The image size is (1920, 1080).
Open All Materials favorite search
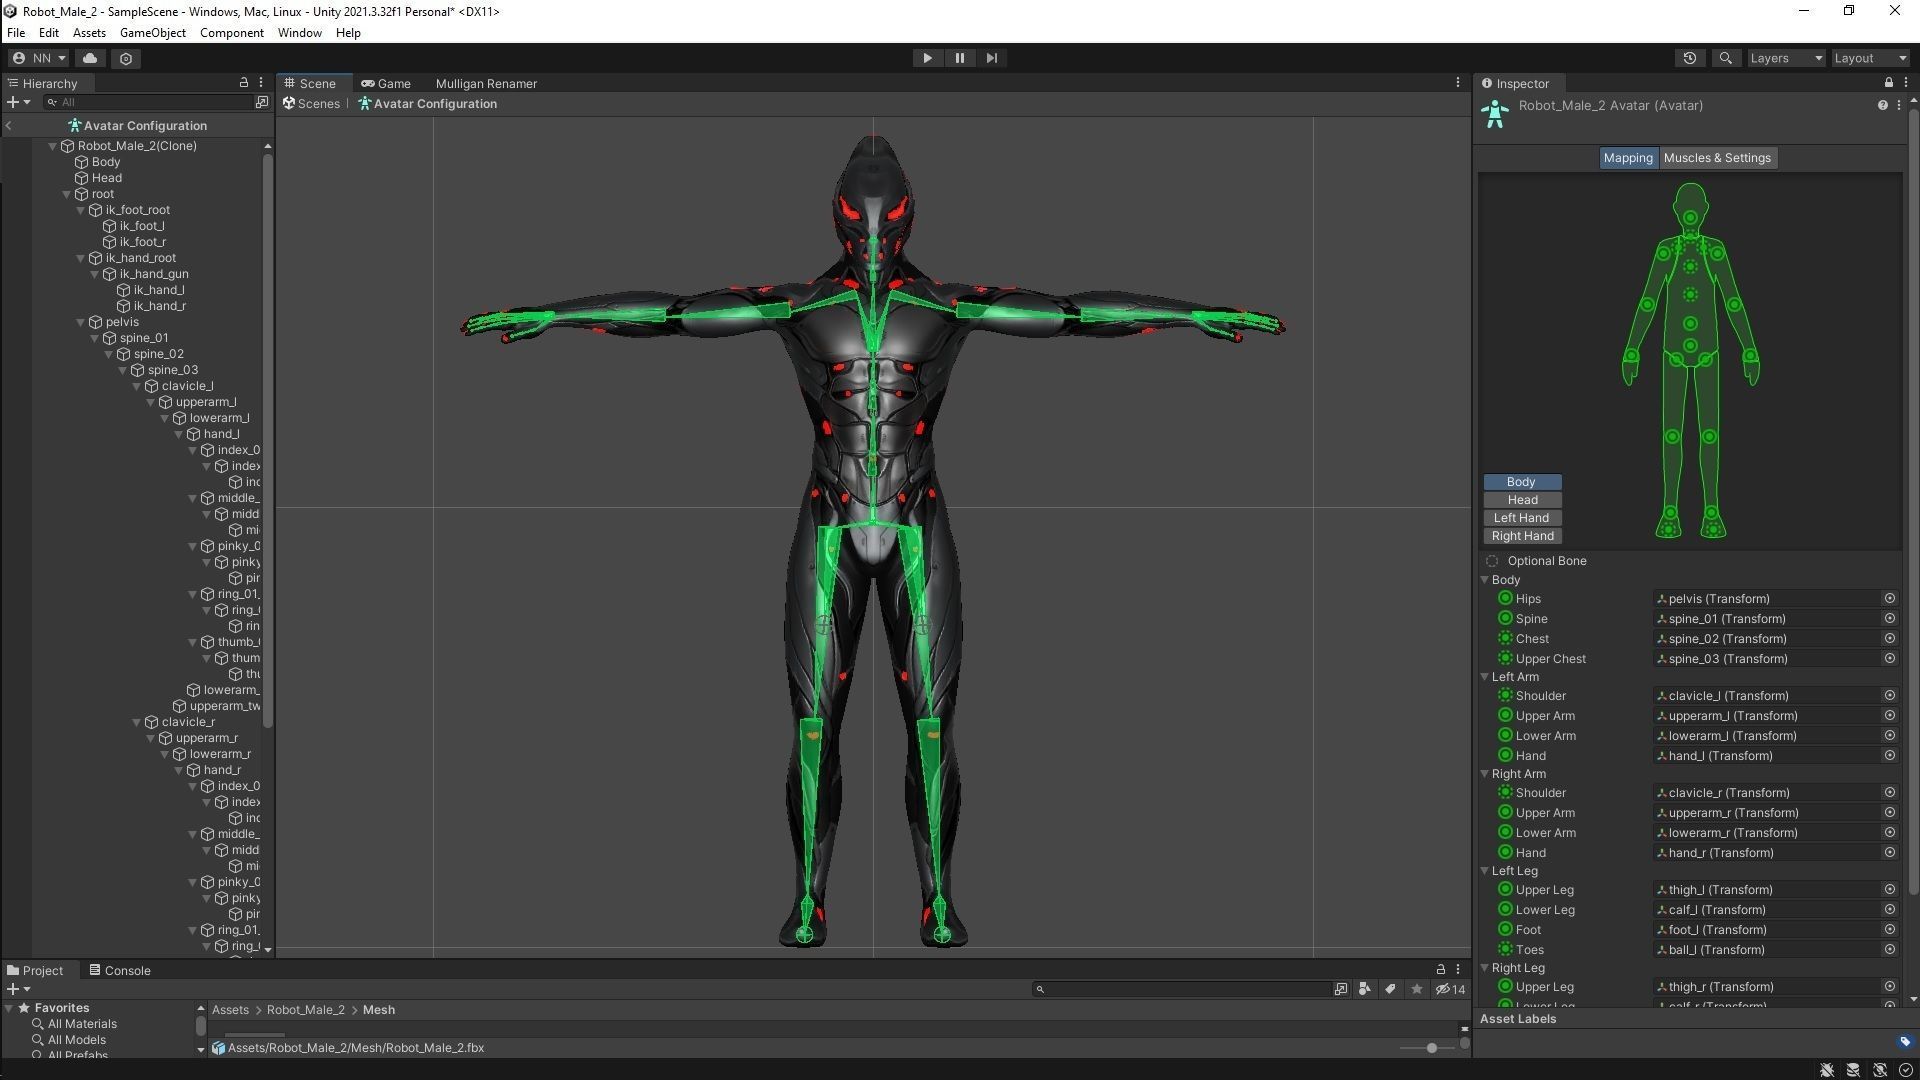coord(82,1024)
